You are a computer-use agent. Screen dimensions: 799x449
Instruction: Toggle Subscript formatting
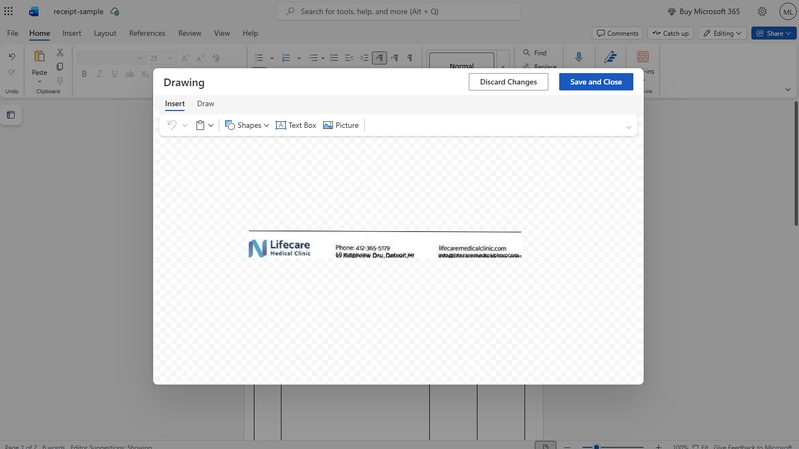(x=145, y=74)
